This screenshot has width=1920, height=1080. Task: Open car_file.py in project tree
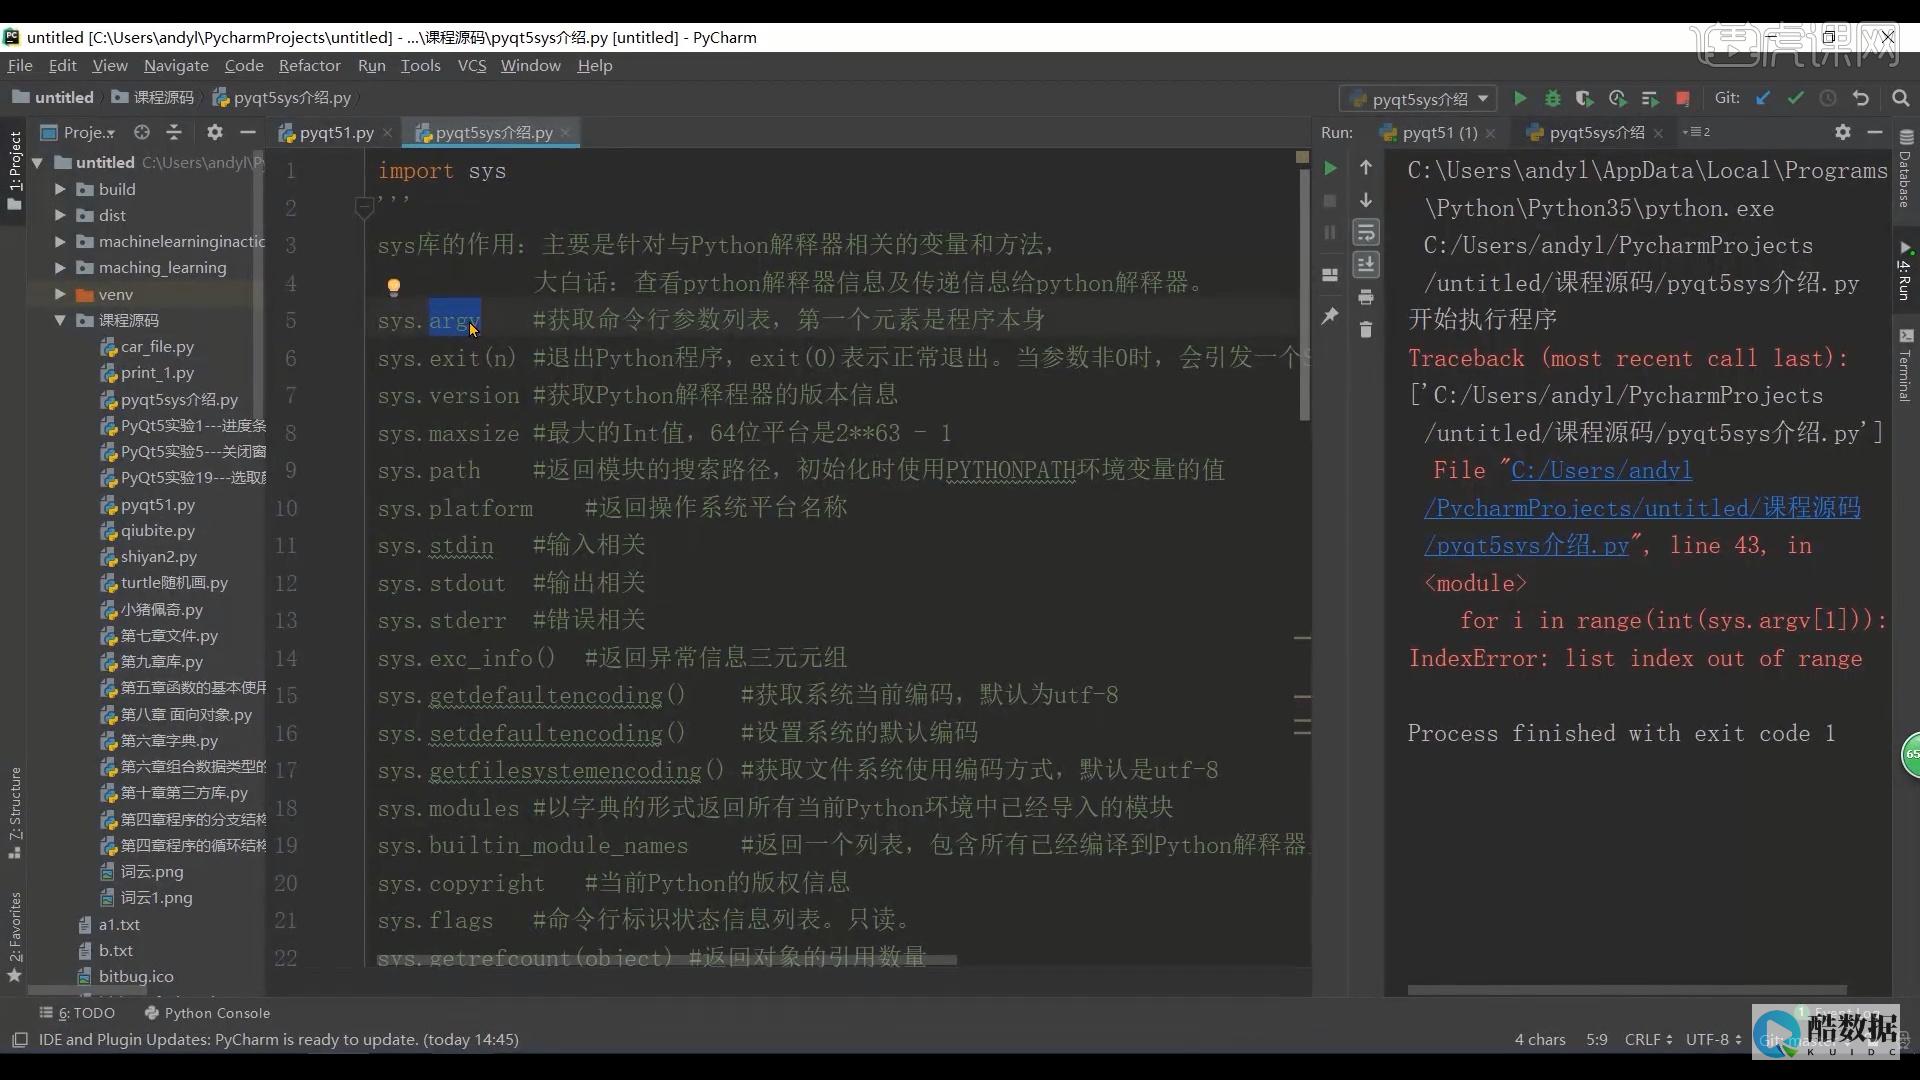tap(157, 347)
